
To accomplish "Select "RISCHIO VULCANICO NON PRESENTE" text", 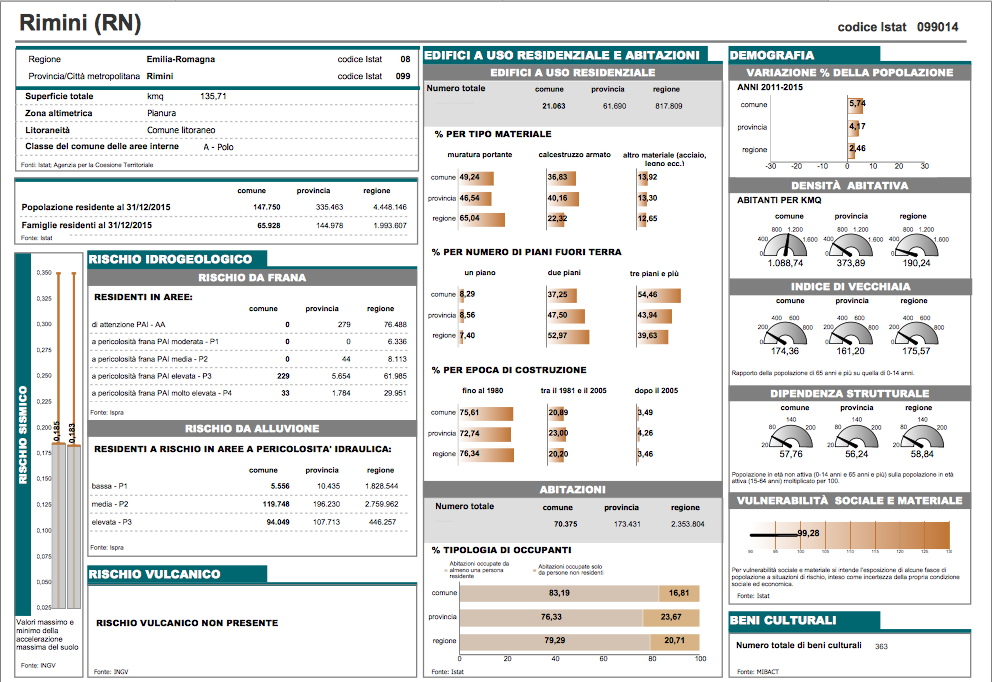I will [x=187, y=623].
